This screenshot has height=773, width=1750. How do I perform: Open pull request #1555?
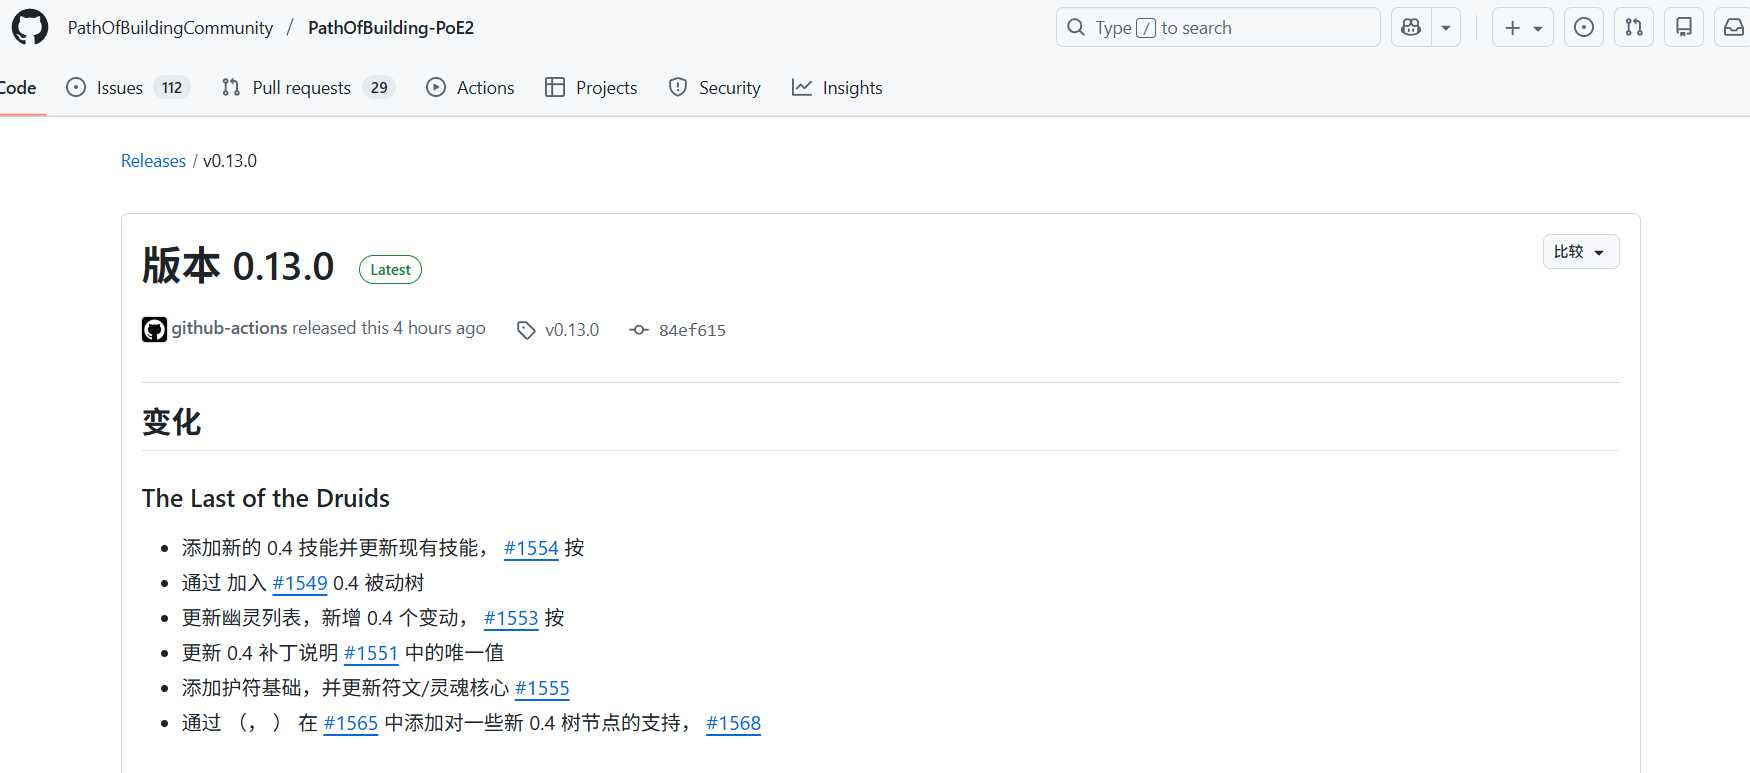pyautogui.click(x=542, y=688)
